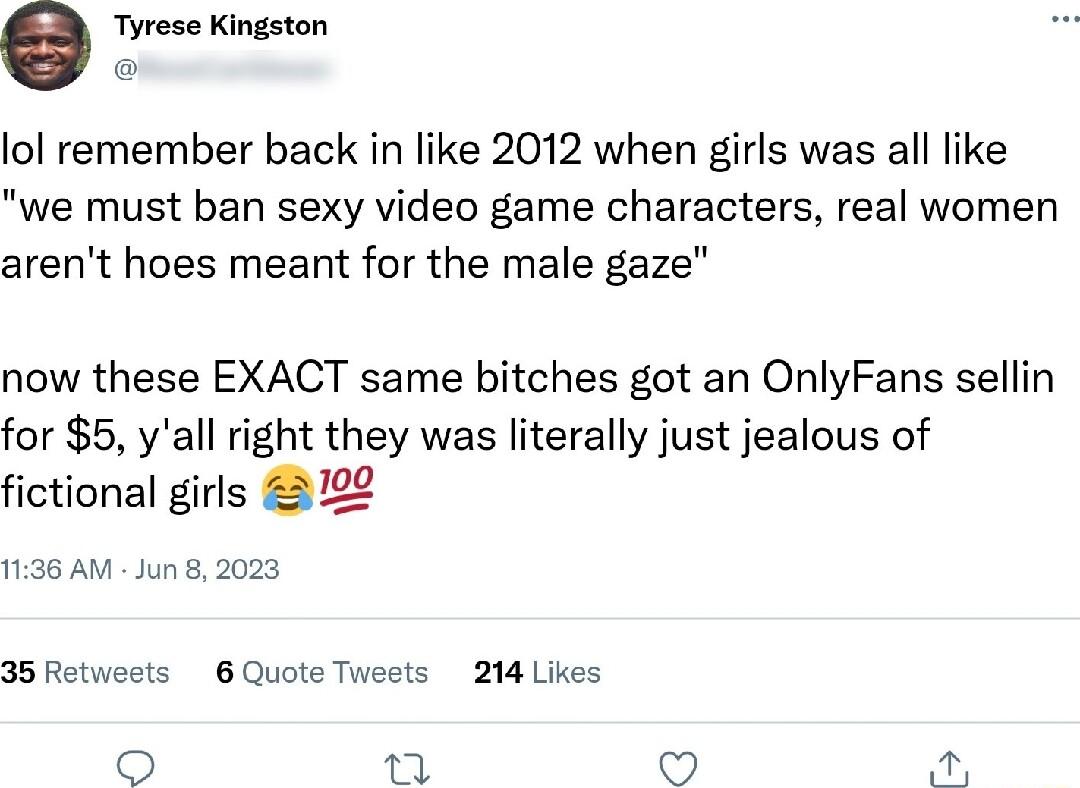Toggle the like state on the tweet

pyautogui.click(x=678, y=768)
